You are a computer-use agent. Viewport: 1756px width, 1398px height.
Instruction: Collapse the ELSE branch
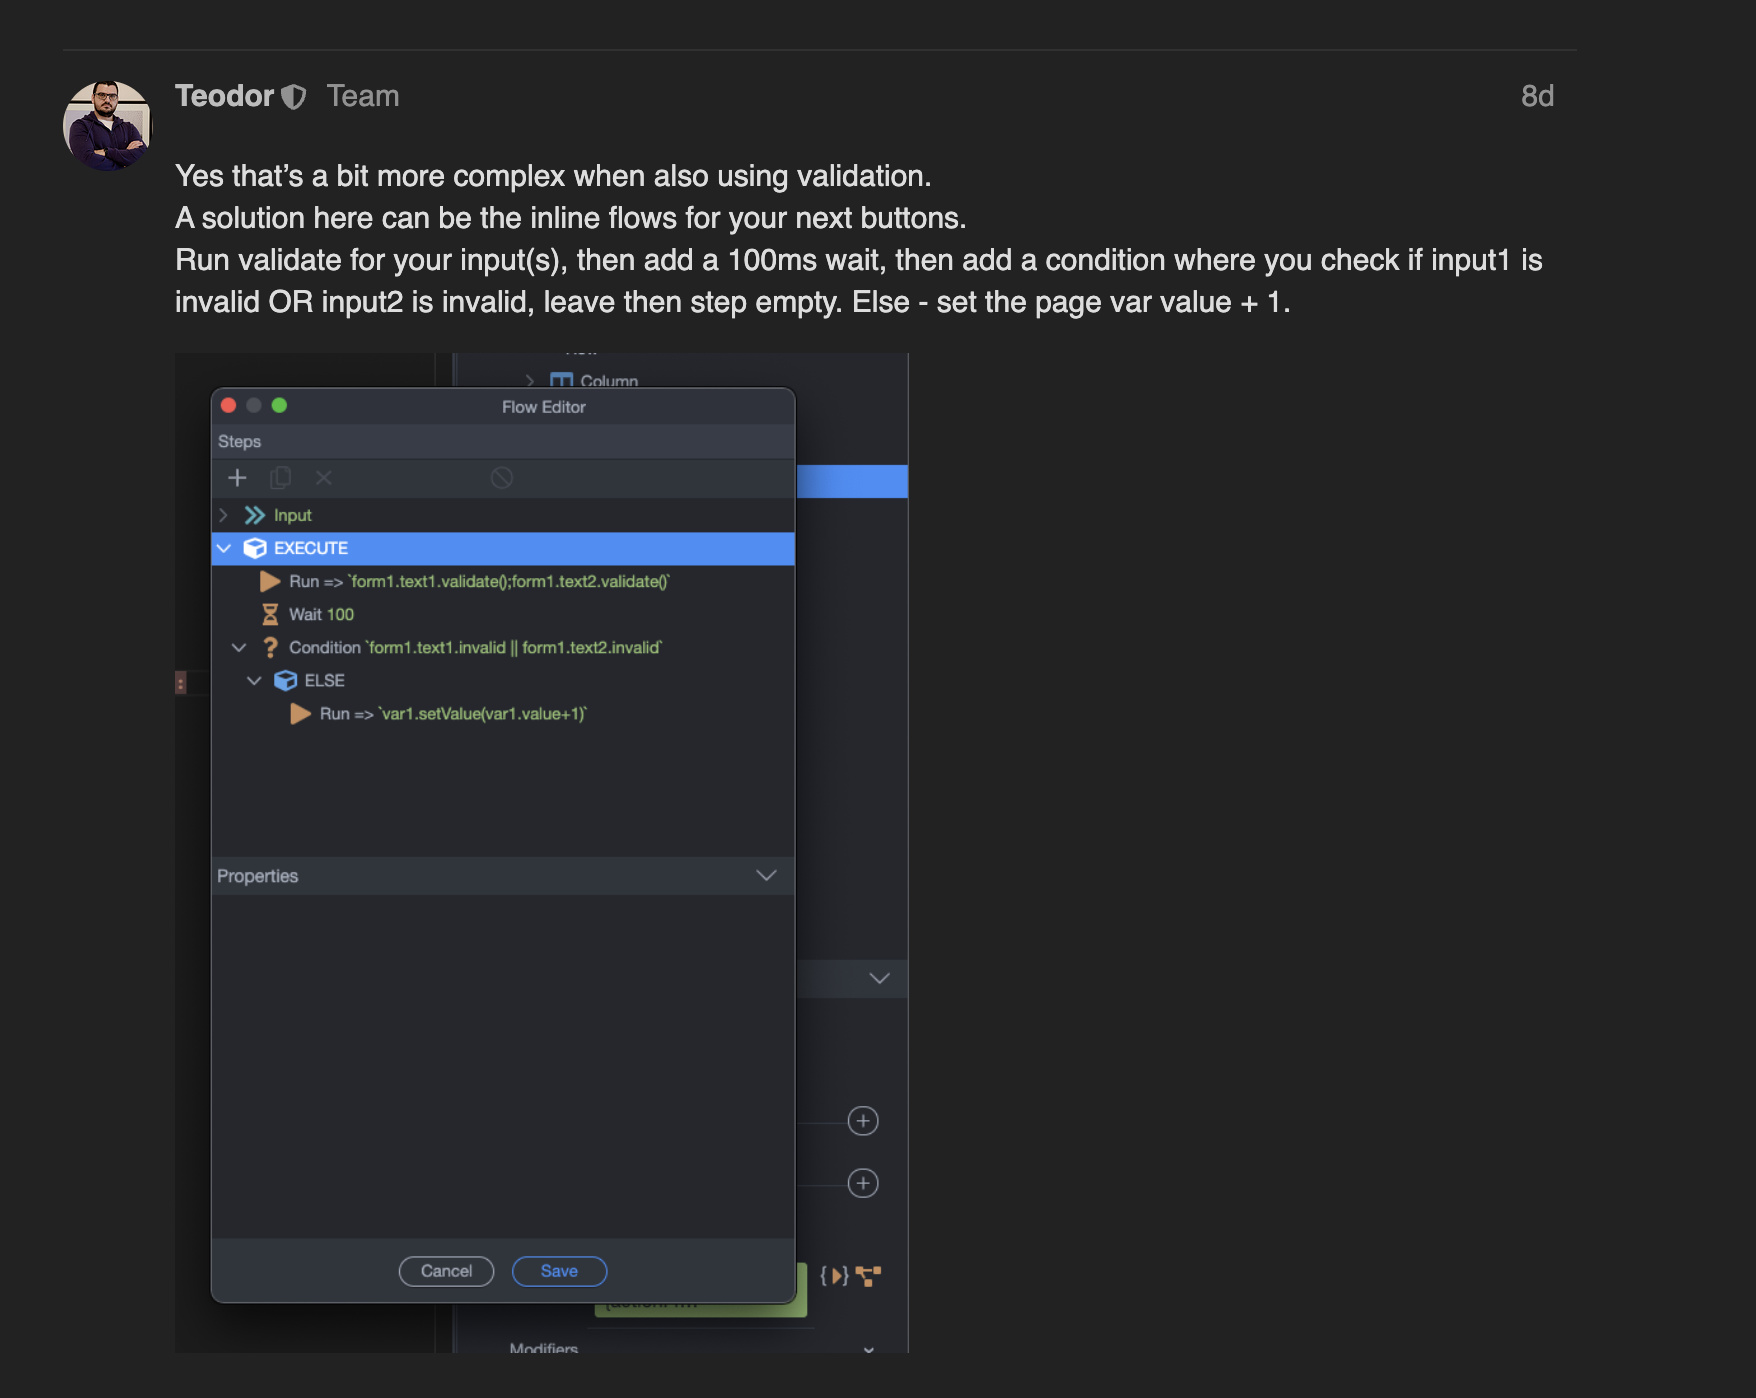pyautogui.click(x=254, y=681)
